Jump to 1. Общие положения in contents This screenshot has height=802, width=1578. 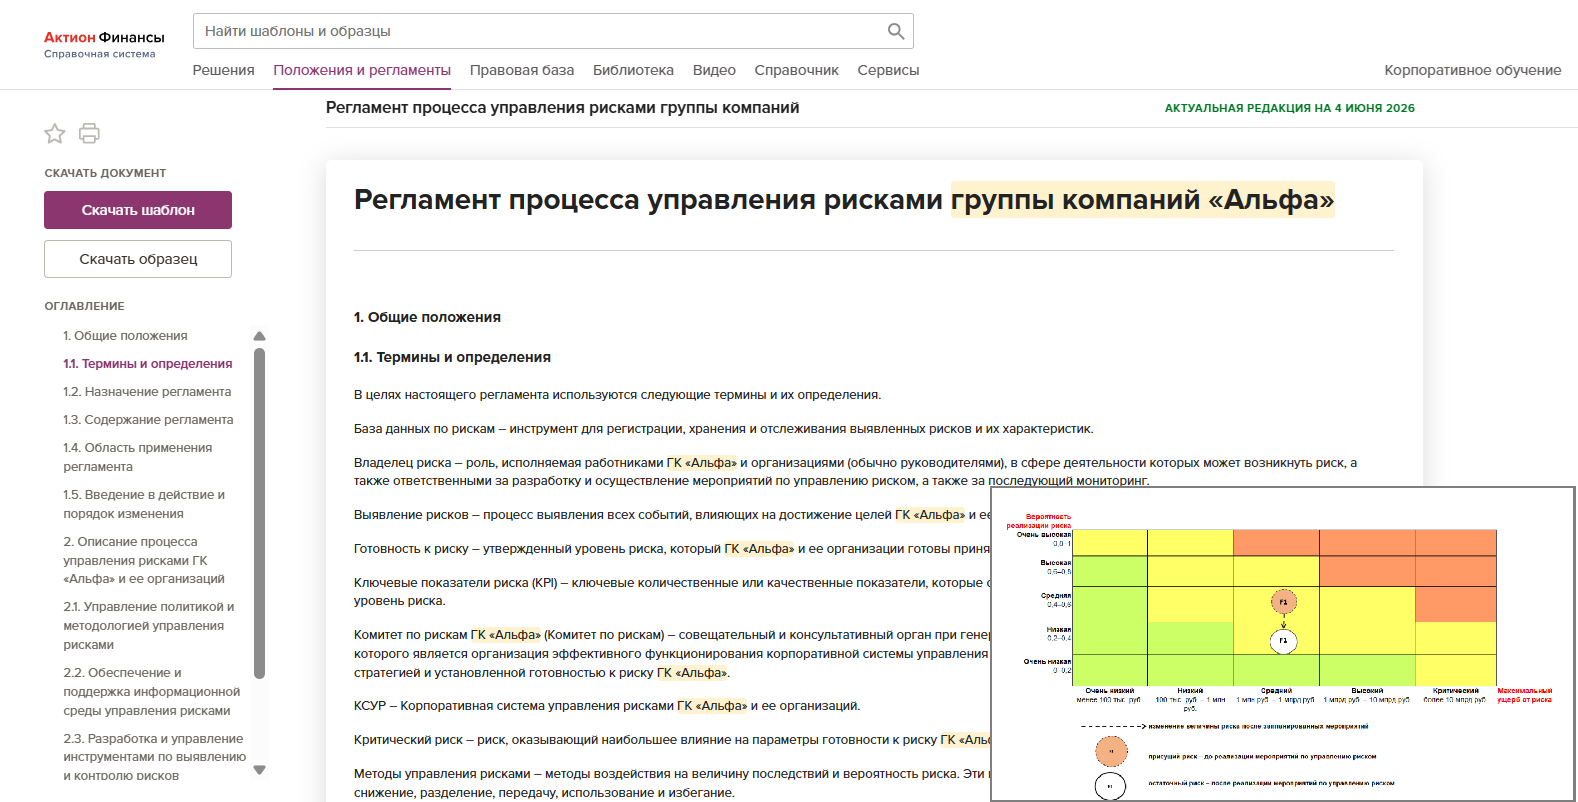point(125,336)
